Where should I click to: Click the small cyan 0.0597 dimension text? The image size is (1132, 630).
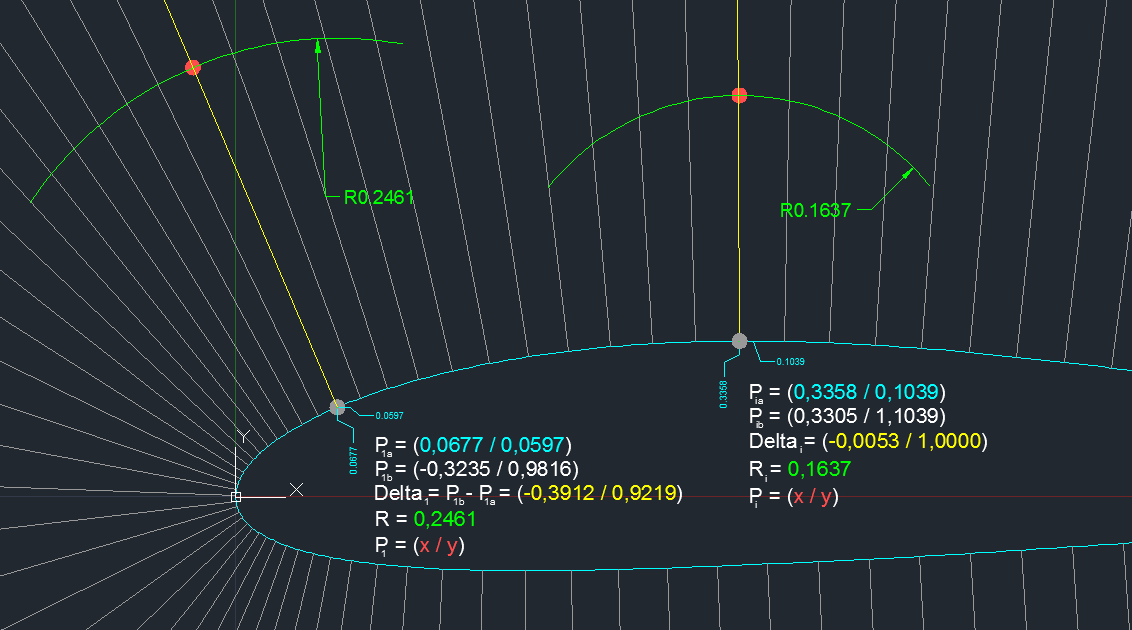click(x=389, y=416)
